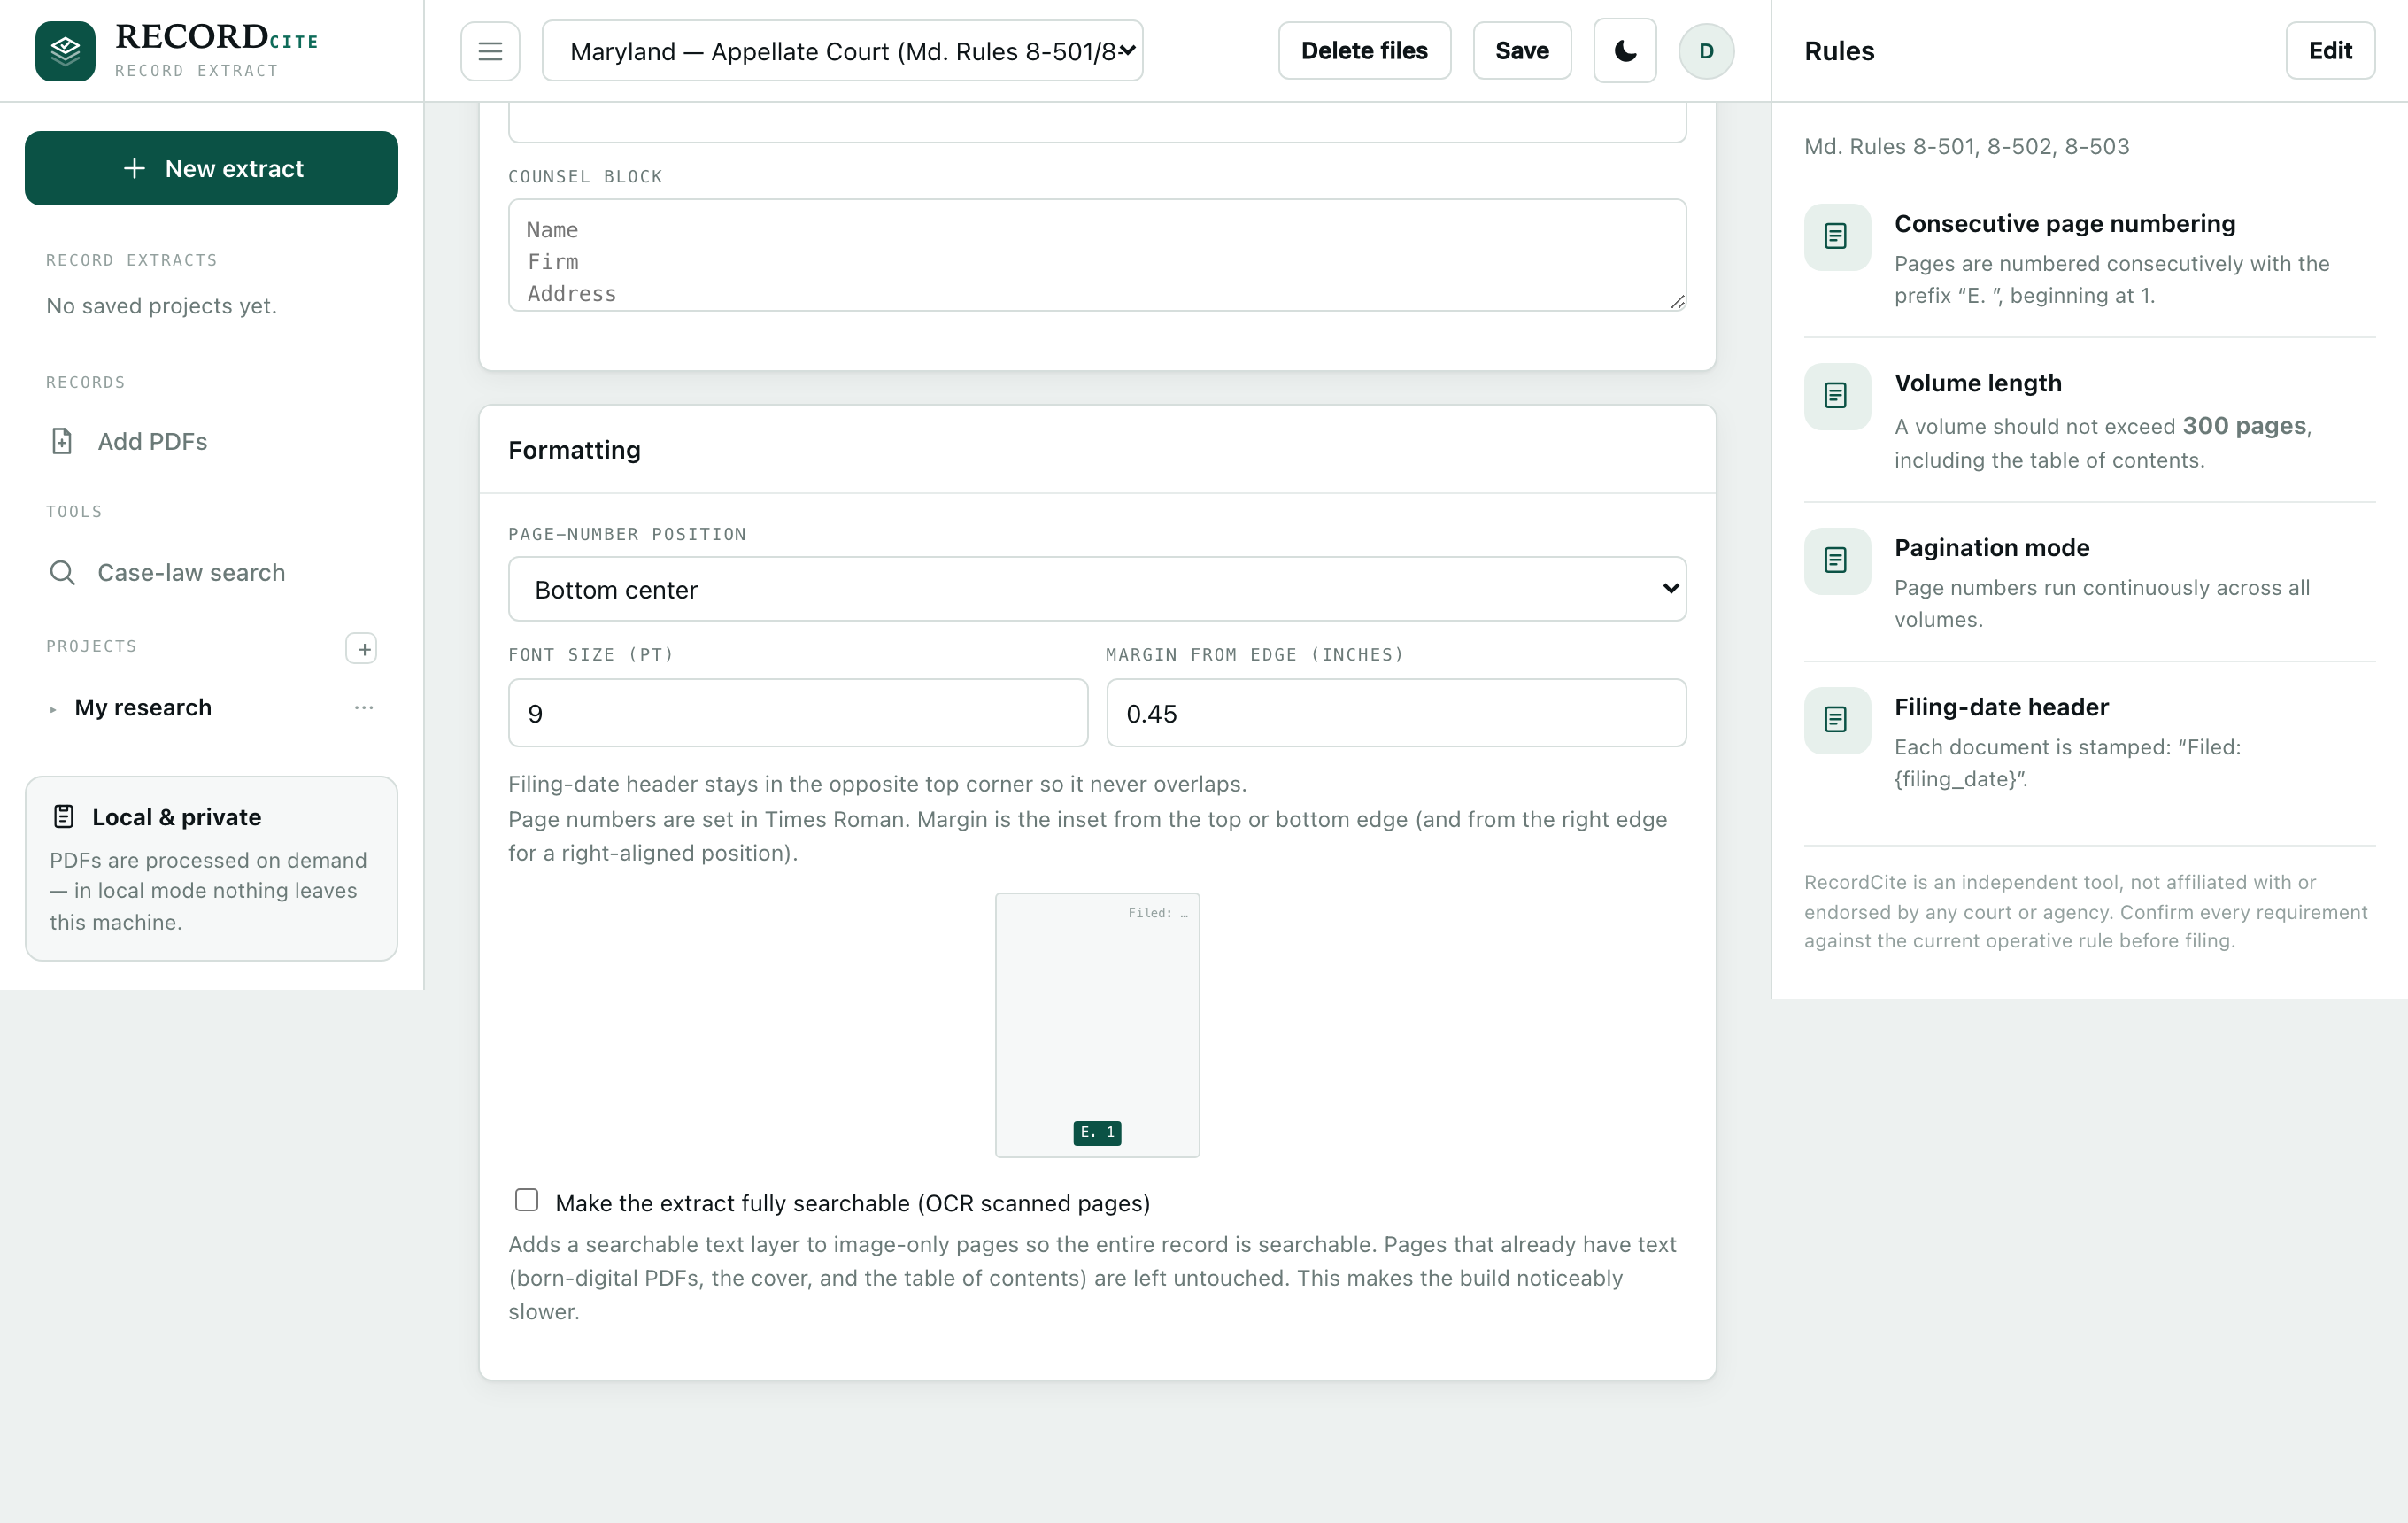Click Margin from edge field
The height and width of the screenshot is (1523, 2408).
[x=1396, y=713]
